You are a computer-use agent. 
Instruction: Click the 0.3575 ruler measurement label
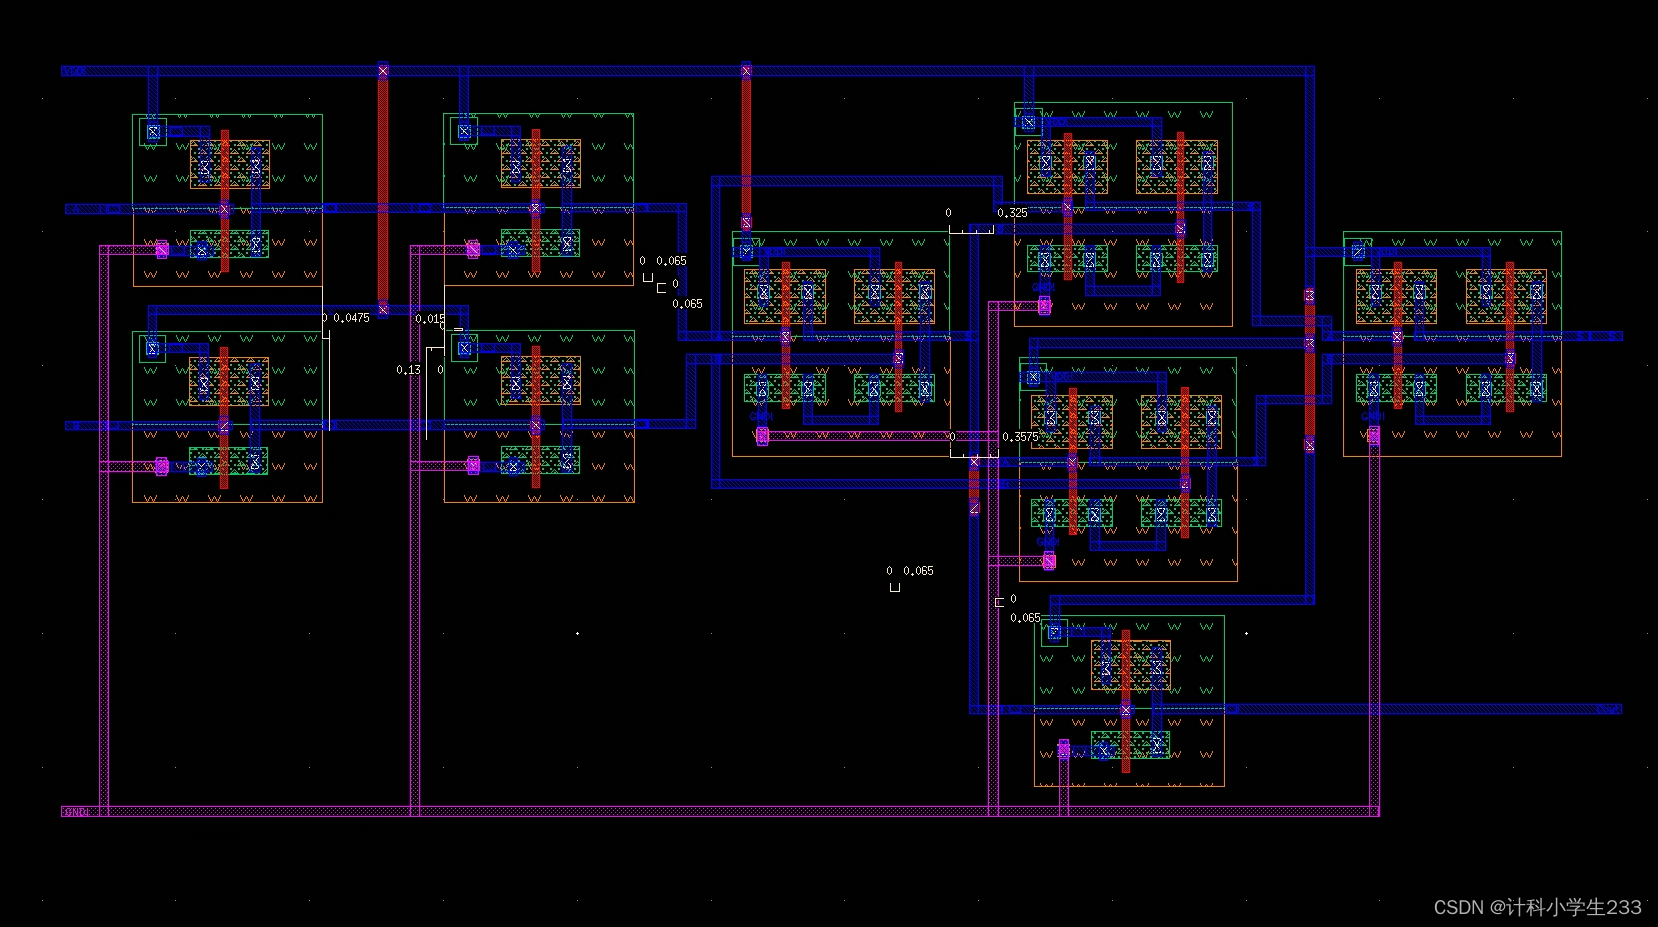[1020, 437]
